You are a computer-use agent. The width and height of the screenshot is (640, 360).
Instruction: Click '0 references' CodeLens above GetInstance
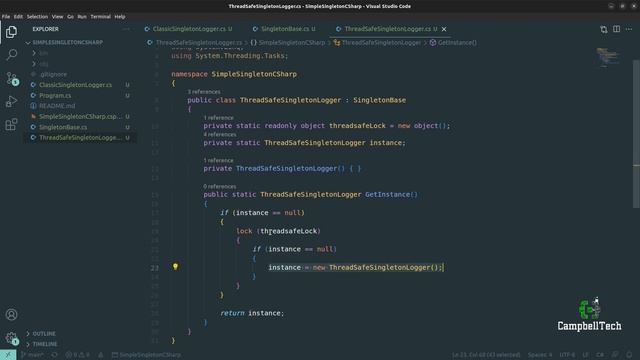(220, 187)
